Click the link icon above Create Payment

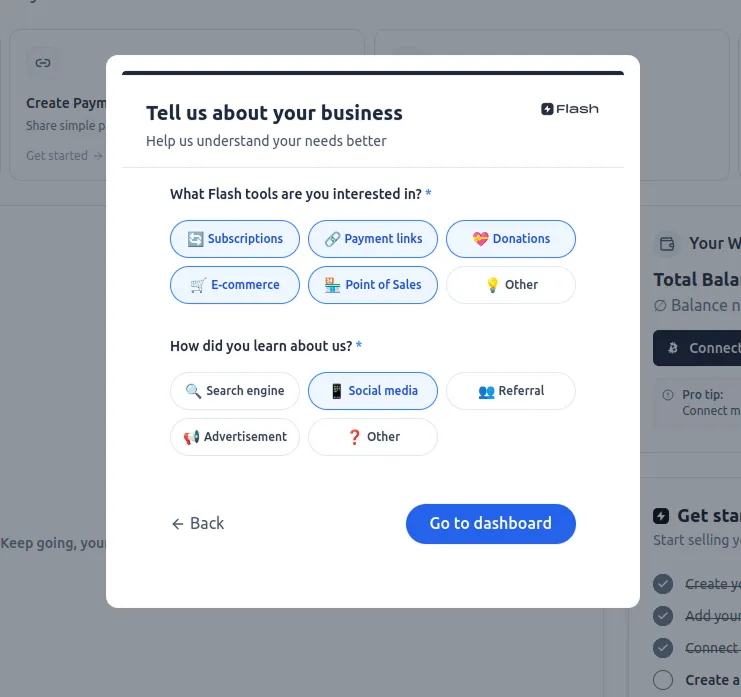coord(42,62)
